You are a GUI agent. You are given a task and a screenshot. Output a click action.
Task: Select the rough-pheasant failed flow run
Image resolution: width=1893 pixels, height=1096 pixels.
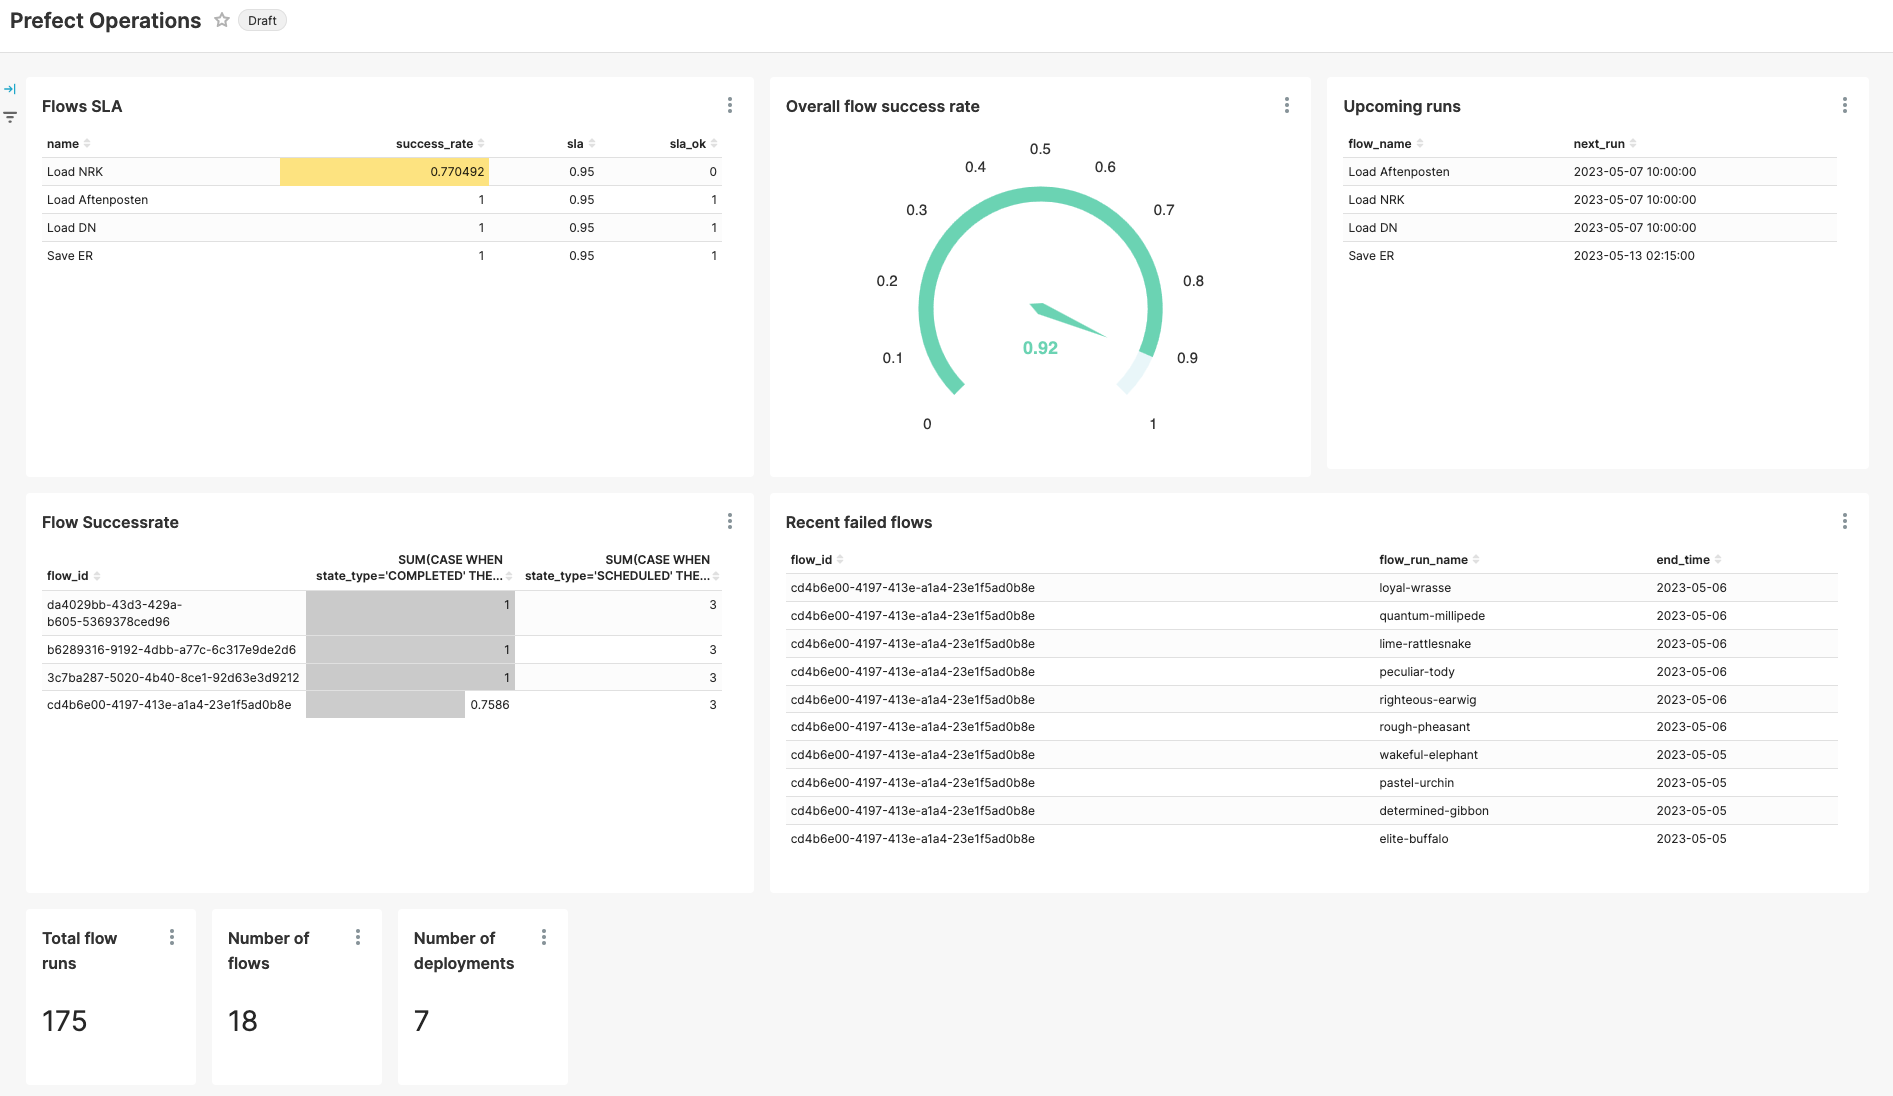1424,727
